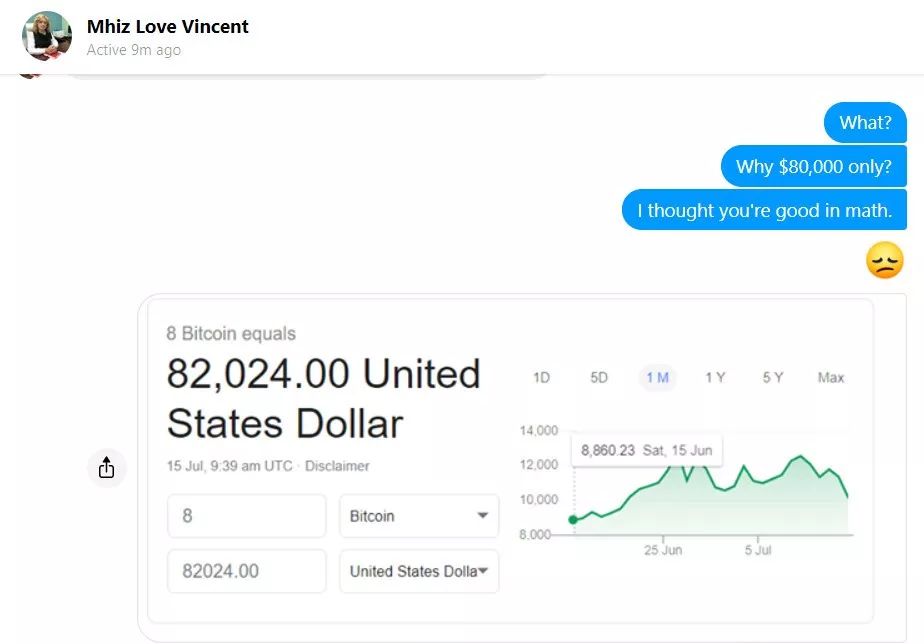
Task: Click the green data point on the chart
Action: 573,520
